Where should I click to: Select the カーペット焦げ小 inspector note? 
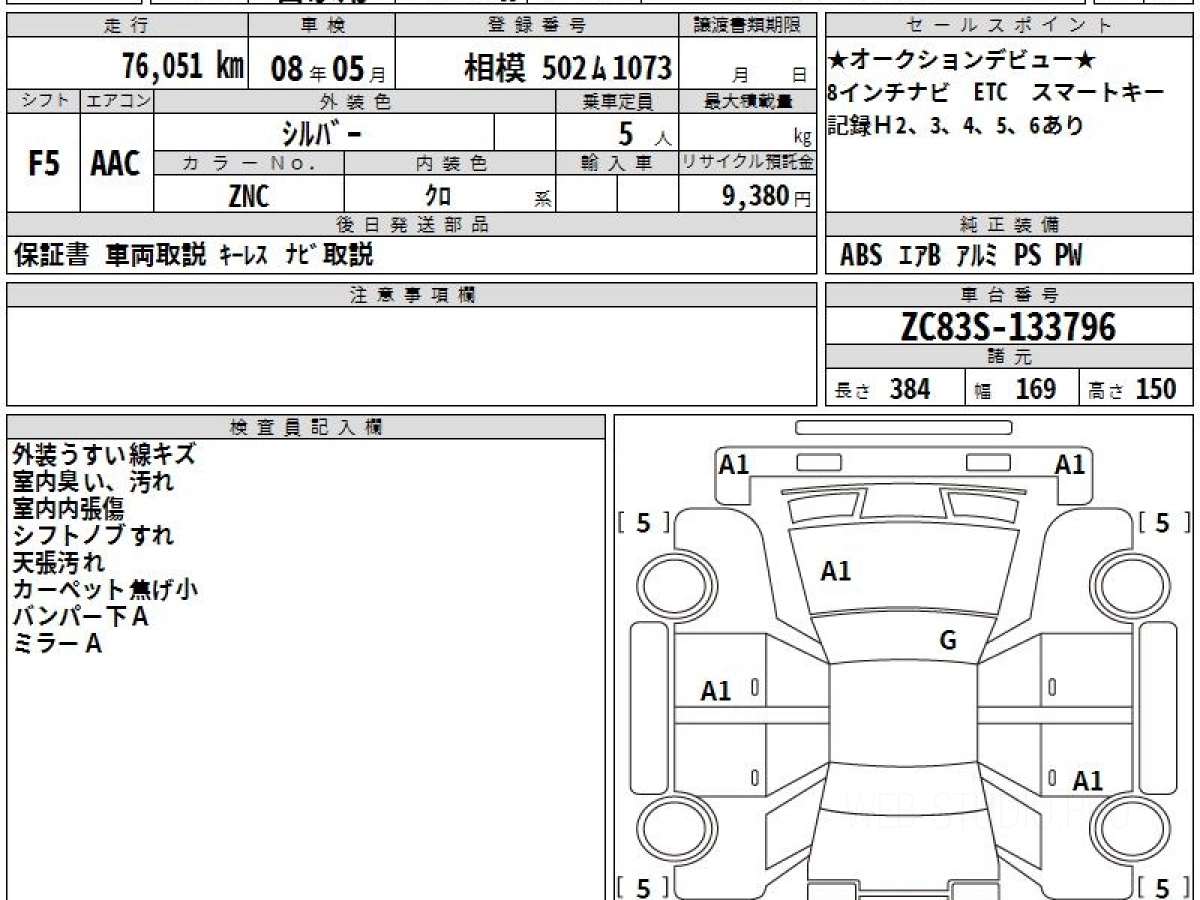(105, 590)
